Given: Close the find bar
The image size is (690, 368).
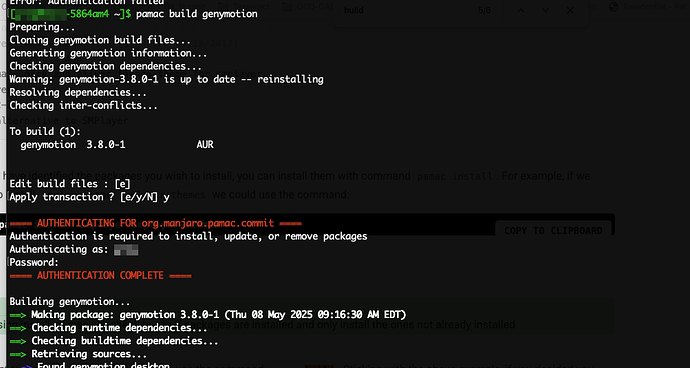Looking at the screenshot, I should click(x=570, y=10).
